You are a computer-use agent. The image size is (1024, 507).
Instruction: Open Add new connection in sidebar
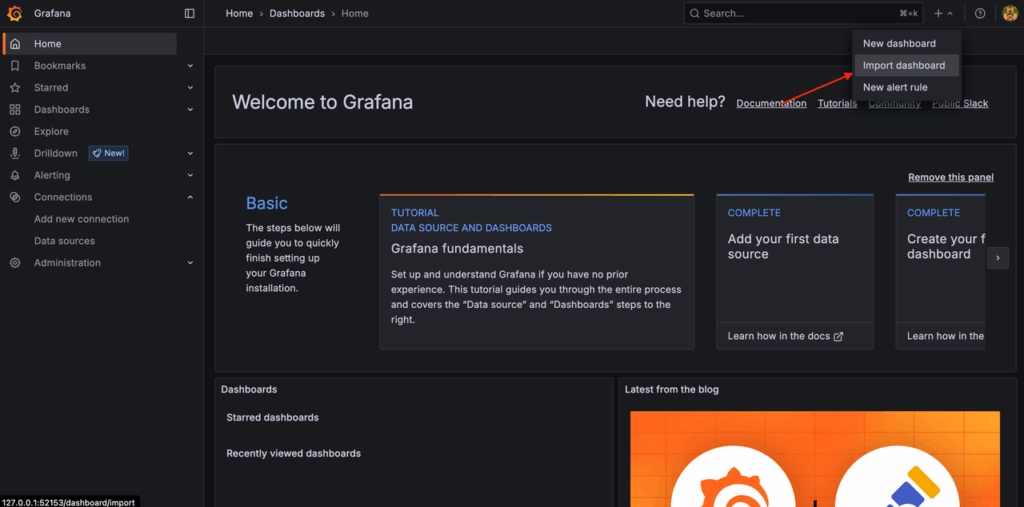[82, 219]
